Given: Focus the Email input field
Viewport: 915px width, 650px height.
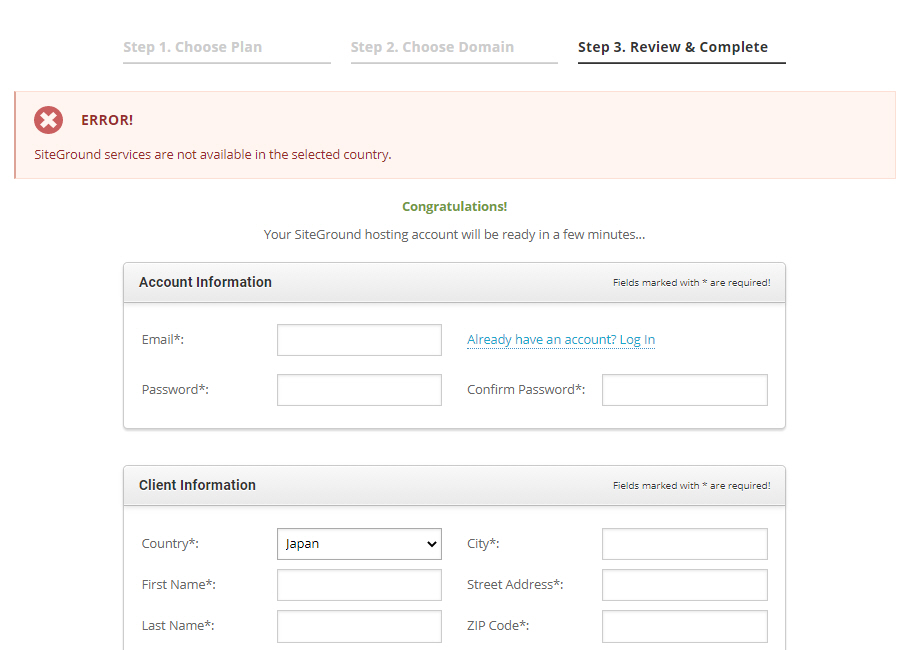Looking at the screenshot, I should [x=359, y=340].
